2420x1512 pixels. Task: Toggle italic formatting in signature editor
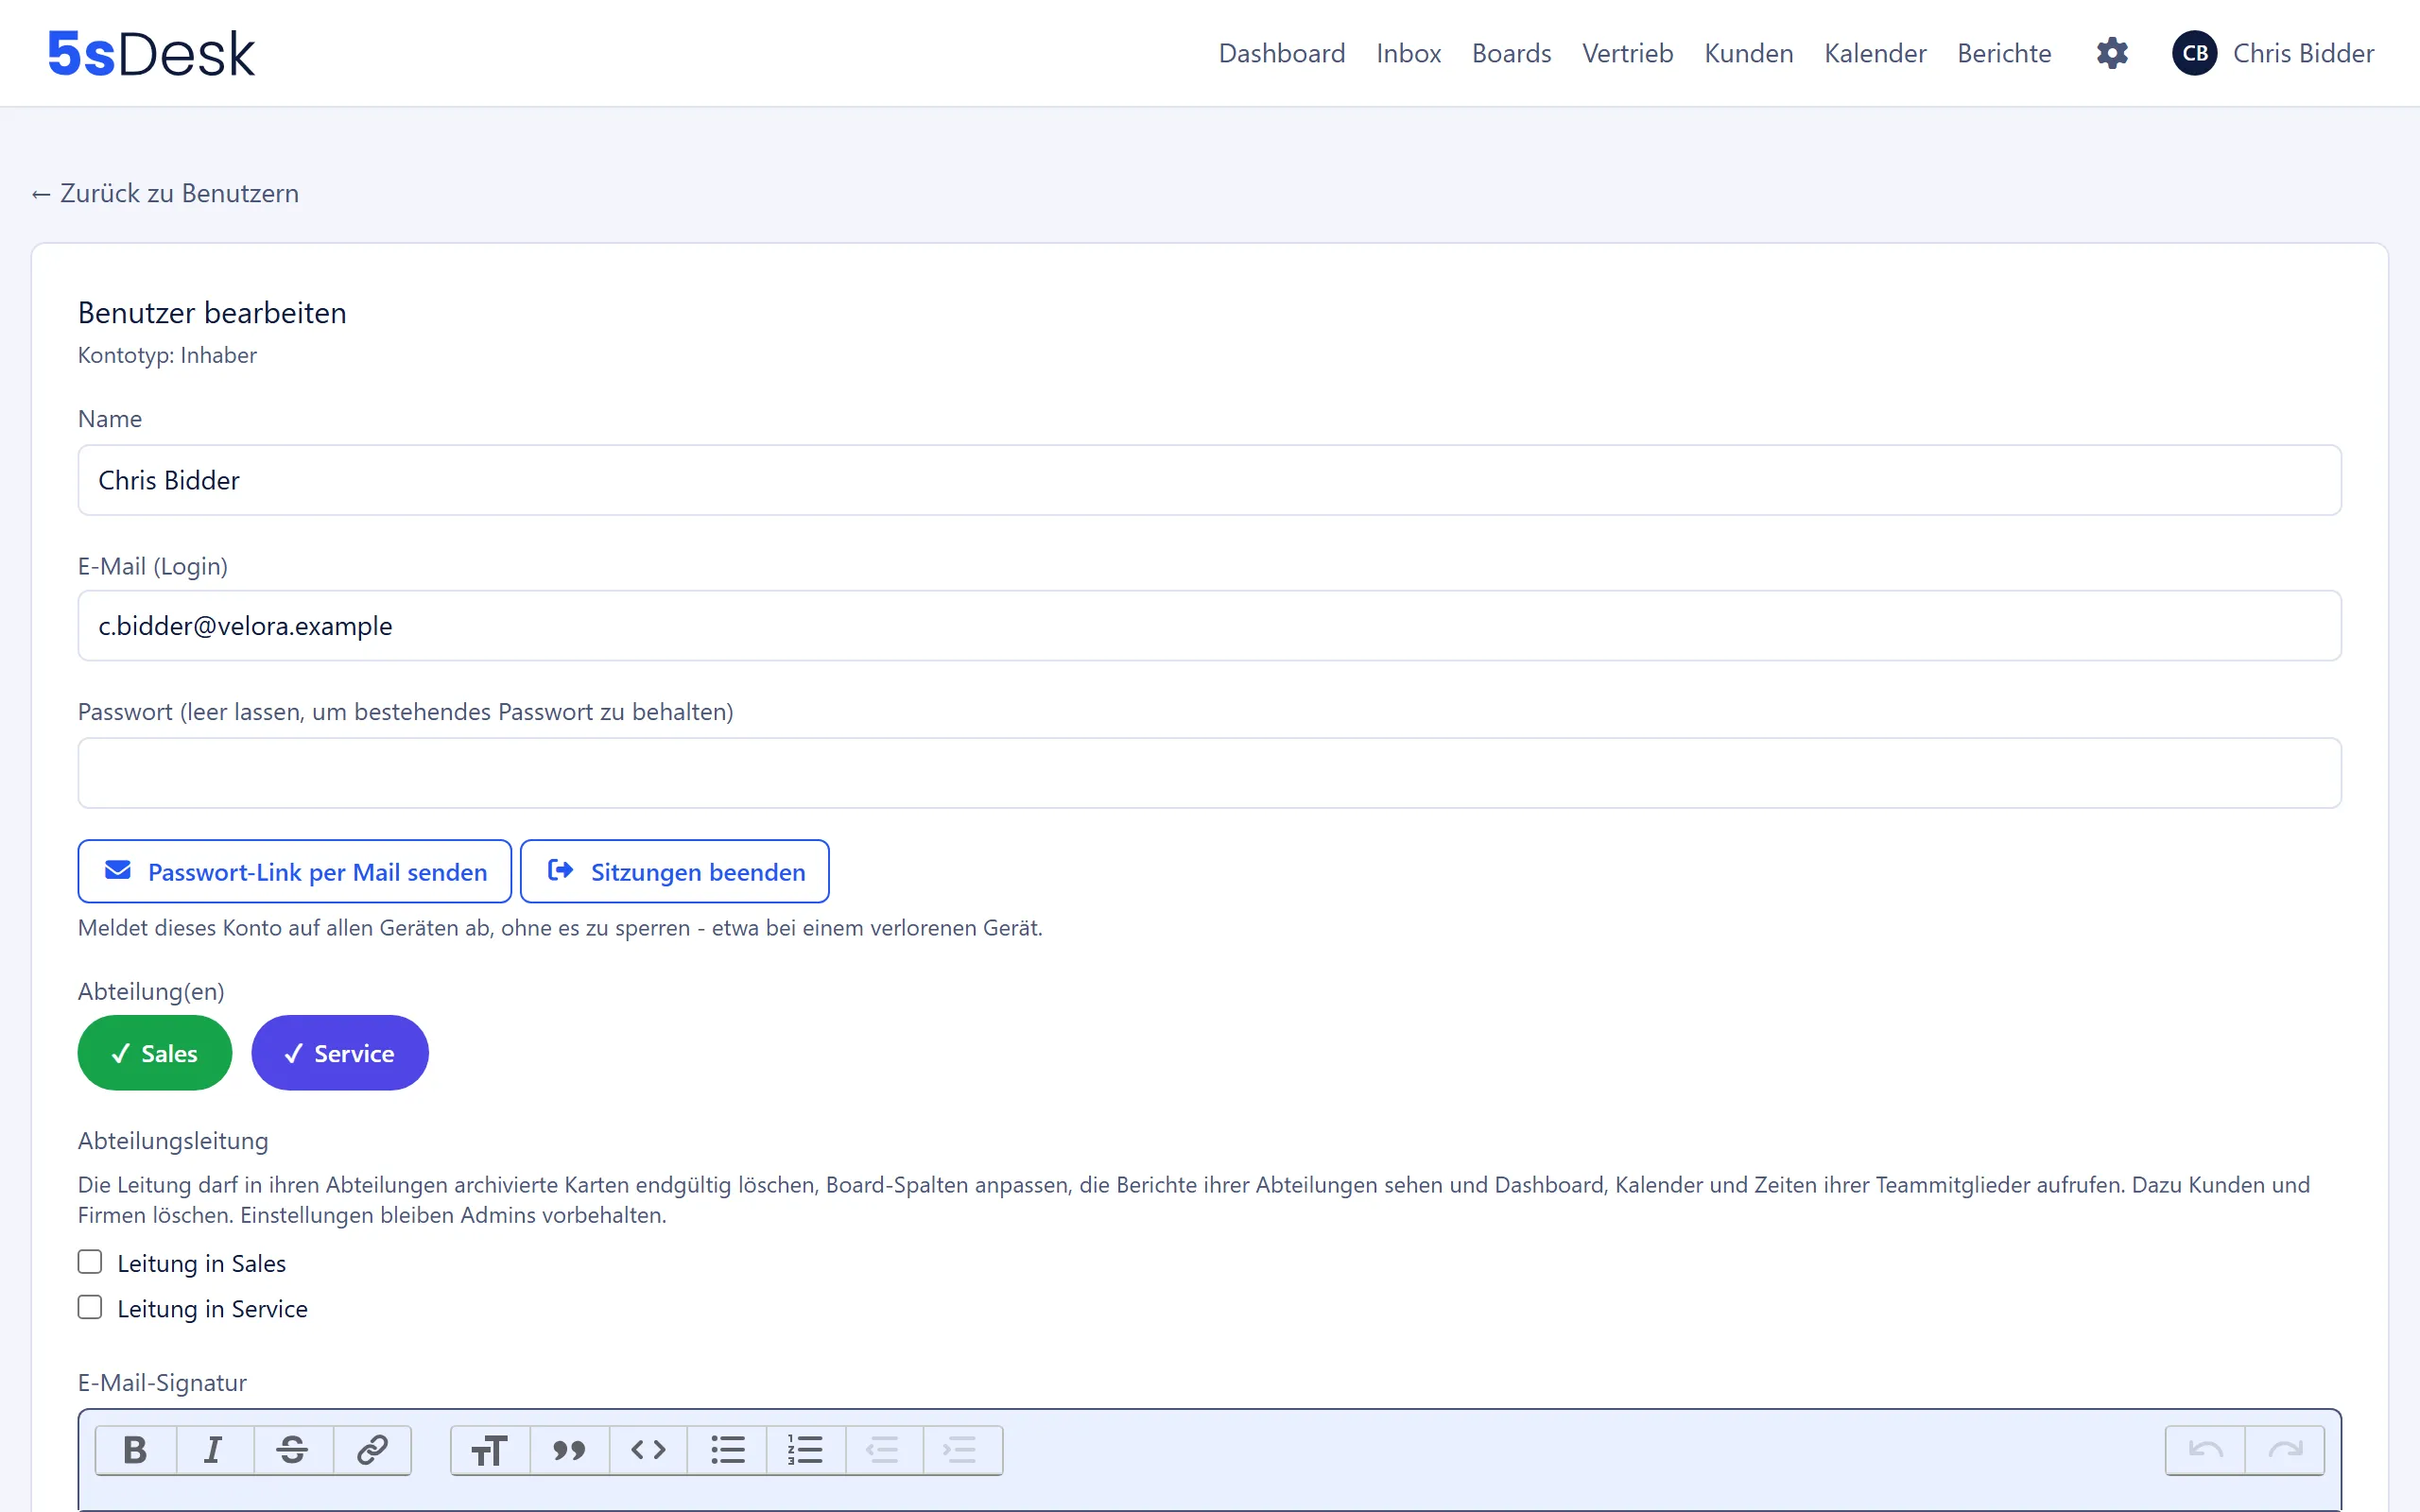pos(213,1449)
